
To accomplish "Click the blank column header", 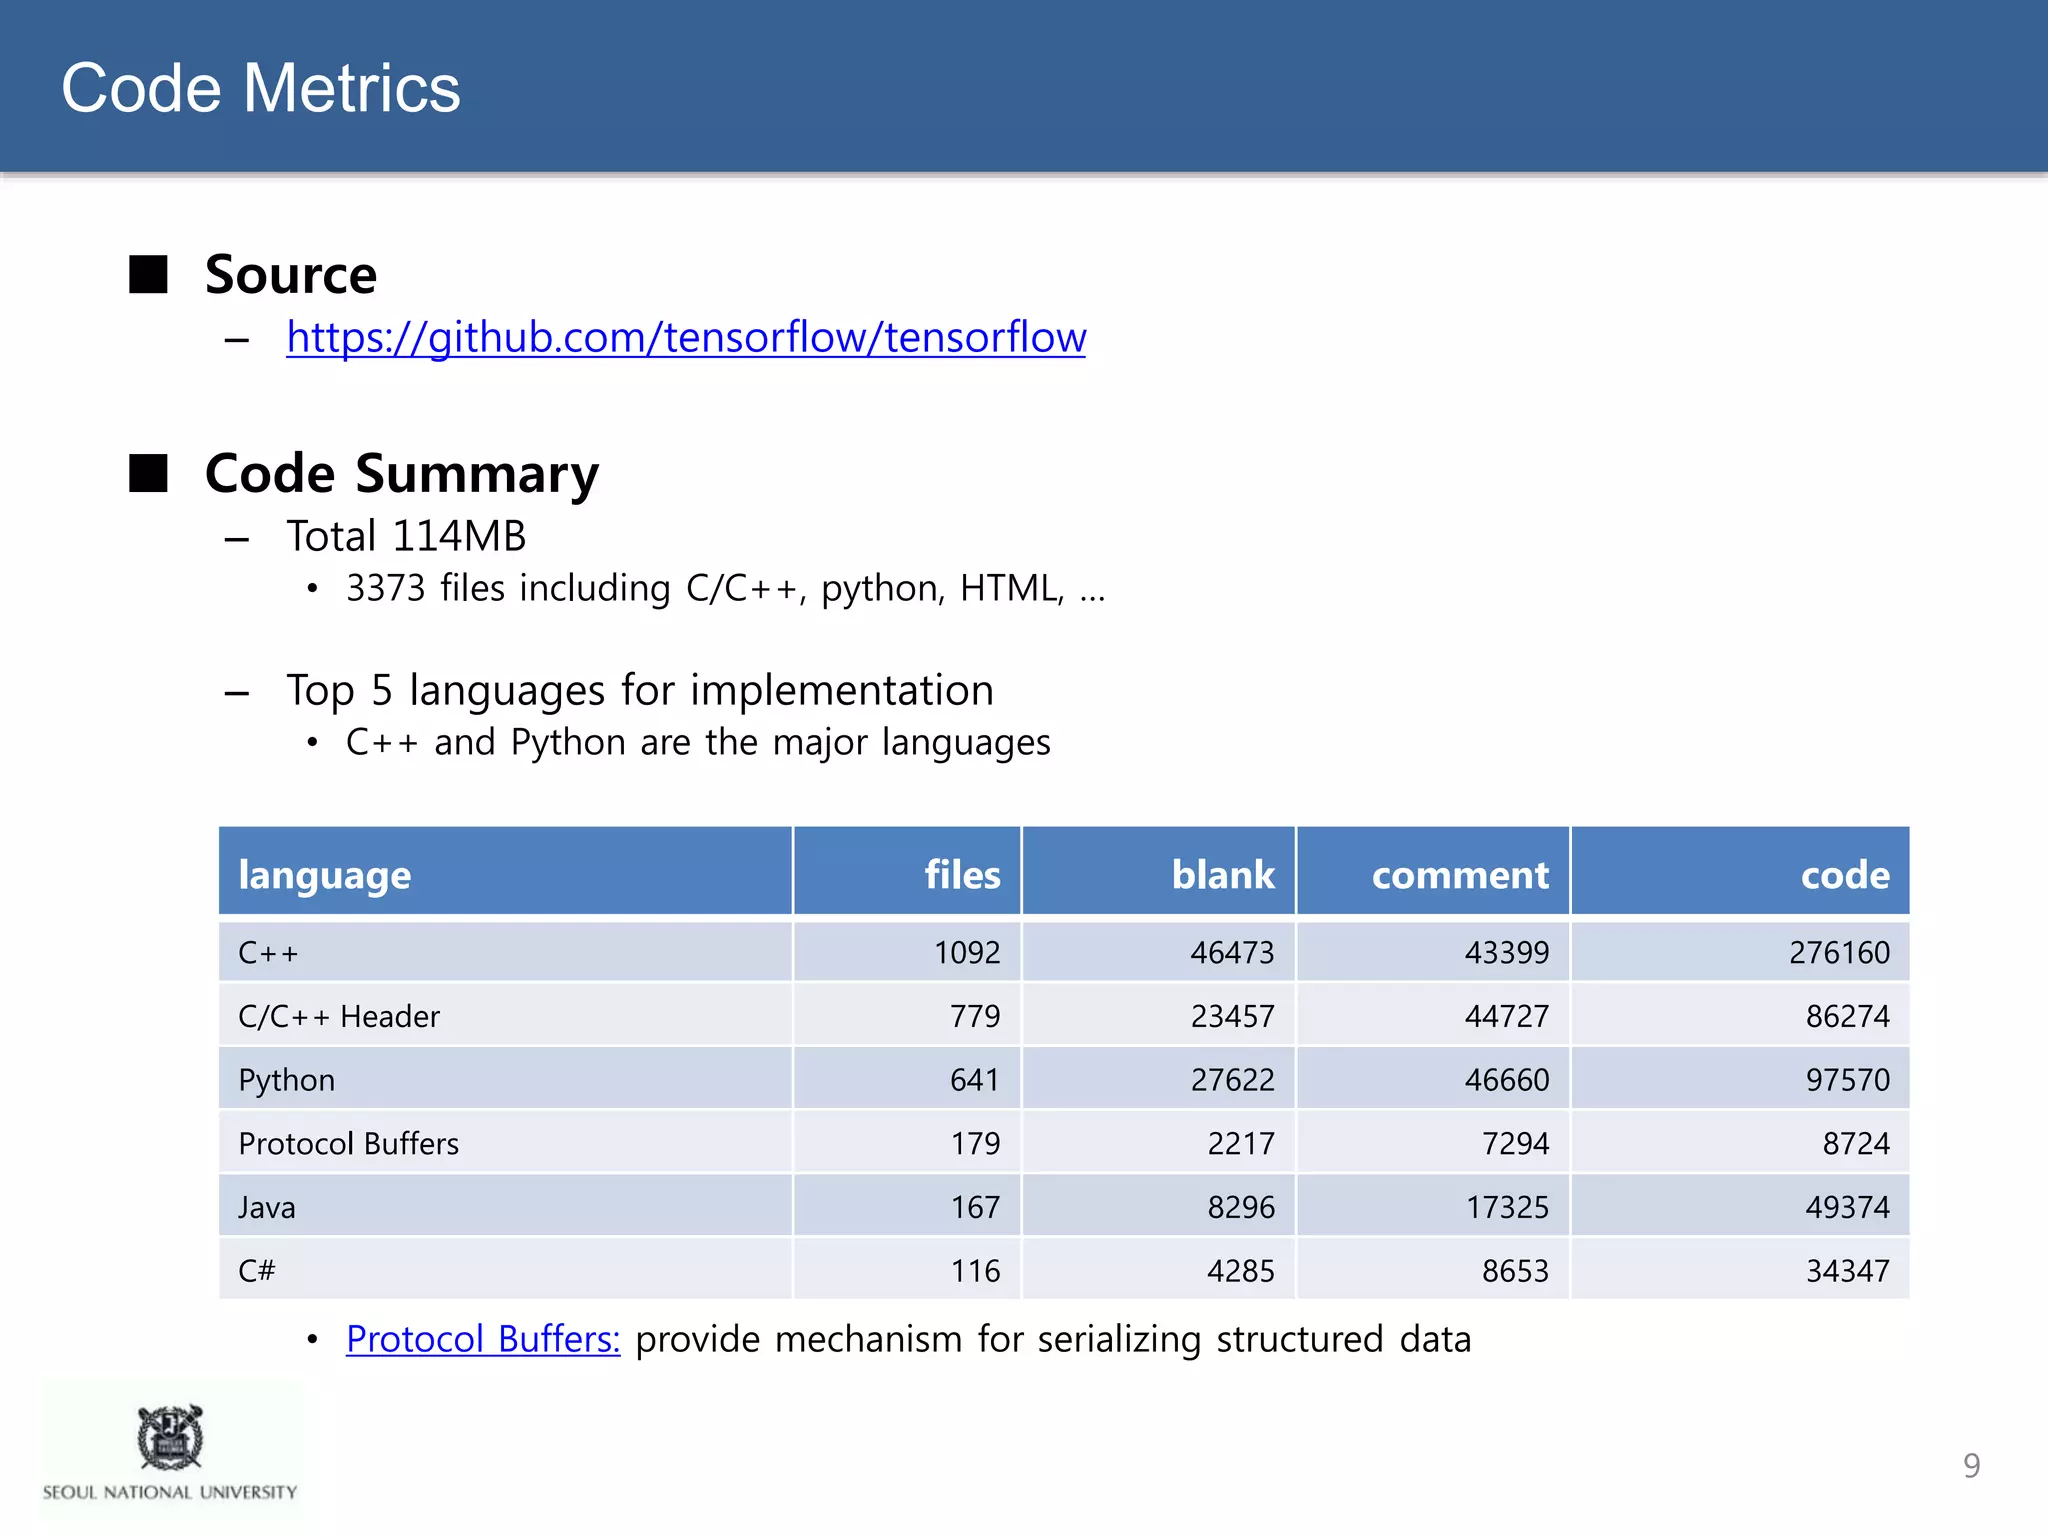I will point(1222,875).
